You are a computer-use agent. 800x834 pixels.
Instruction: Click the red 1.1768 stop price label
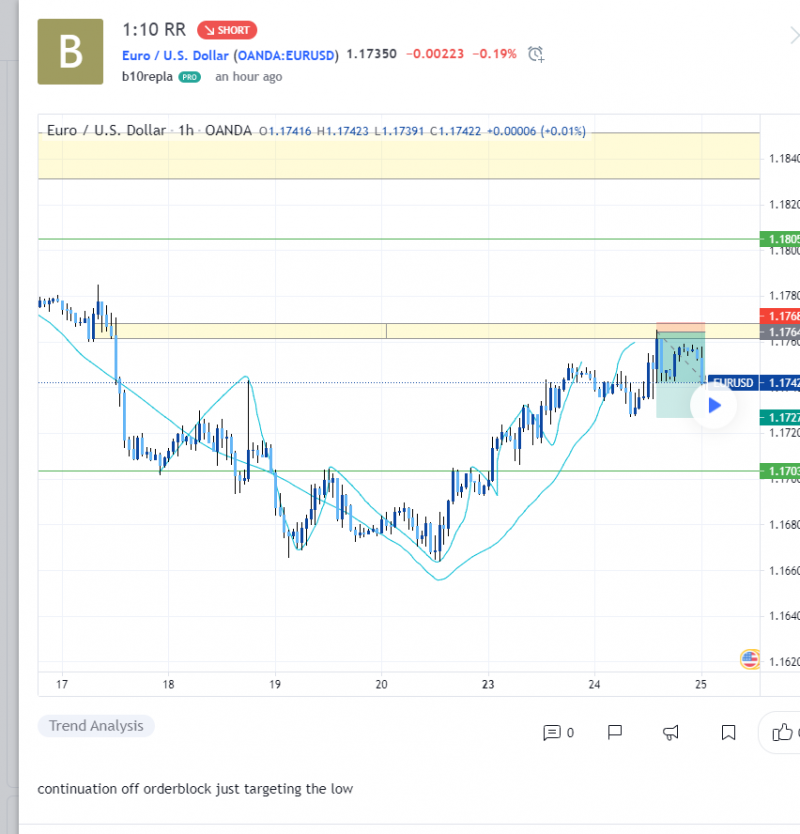pyautogui.click(x=780, y=316)
